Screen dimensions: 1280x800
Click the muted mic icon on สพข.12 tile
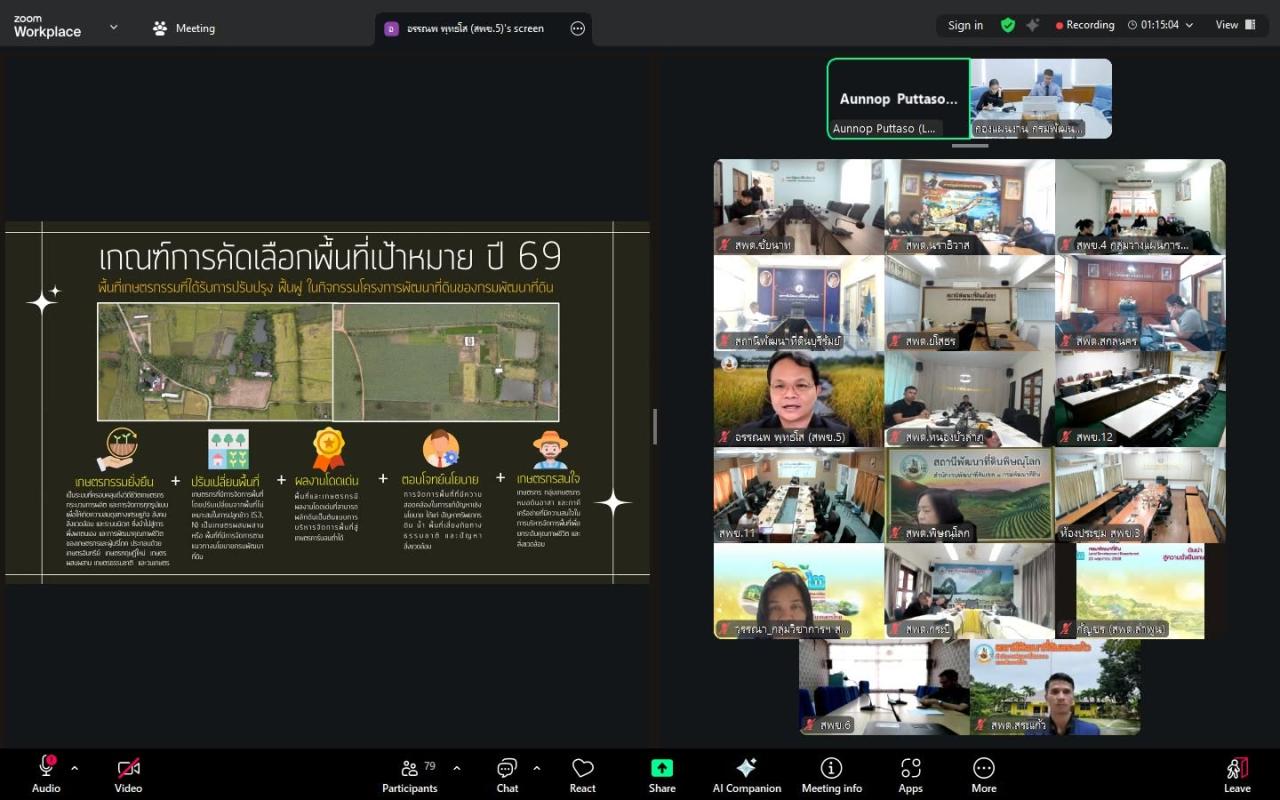(x=1066, y=437)
